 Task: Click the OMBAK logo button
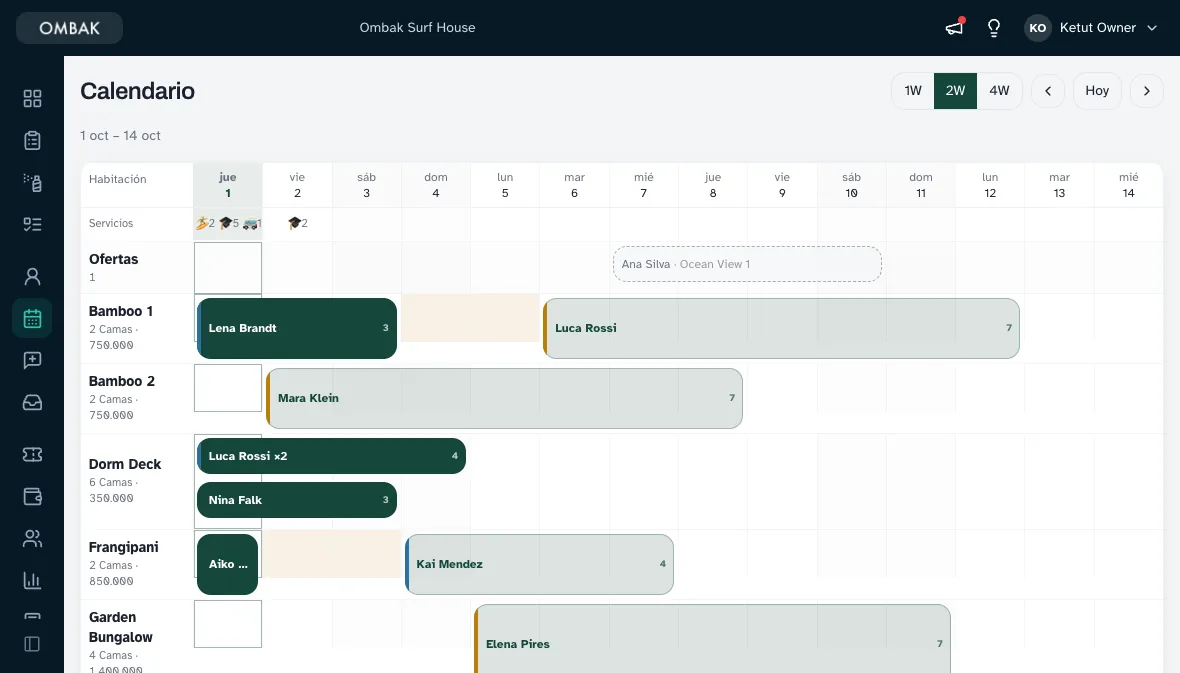(69, 28)
